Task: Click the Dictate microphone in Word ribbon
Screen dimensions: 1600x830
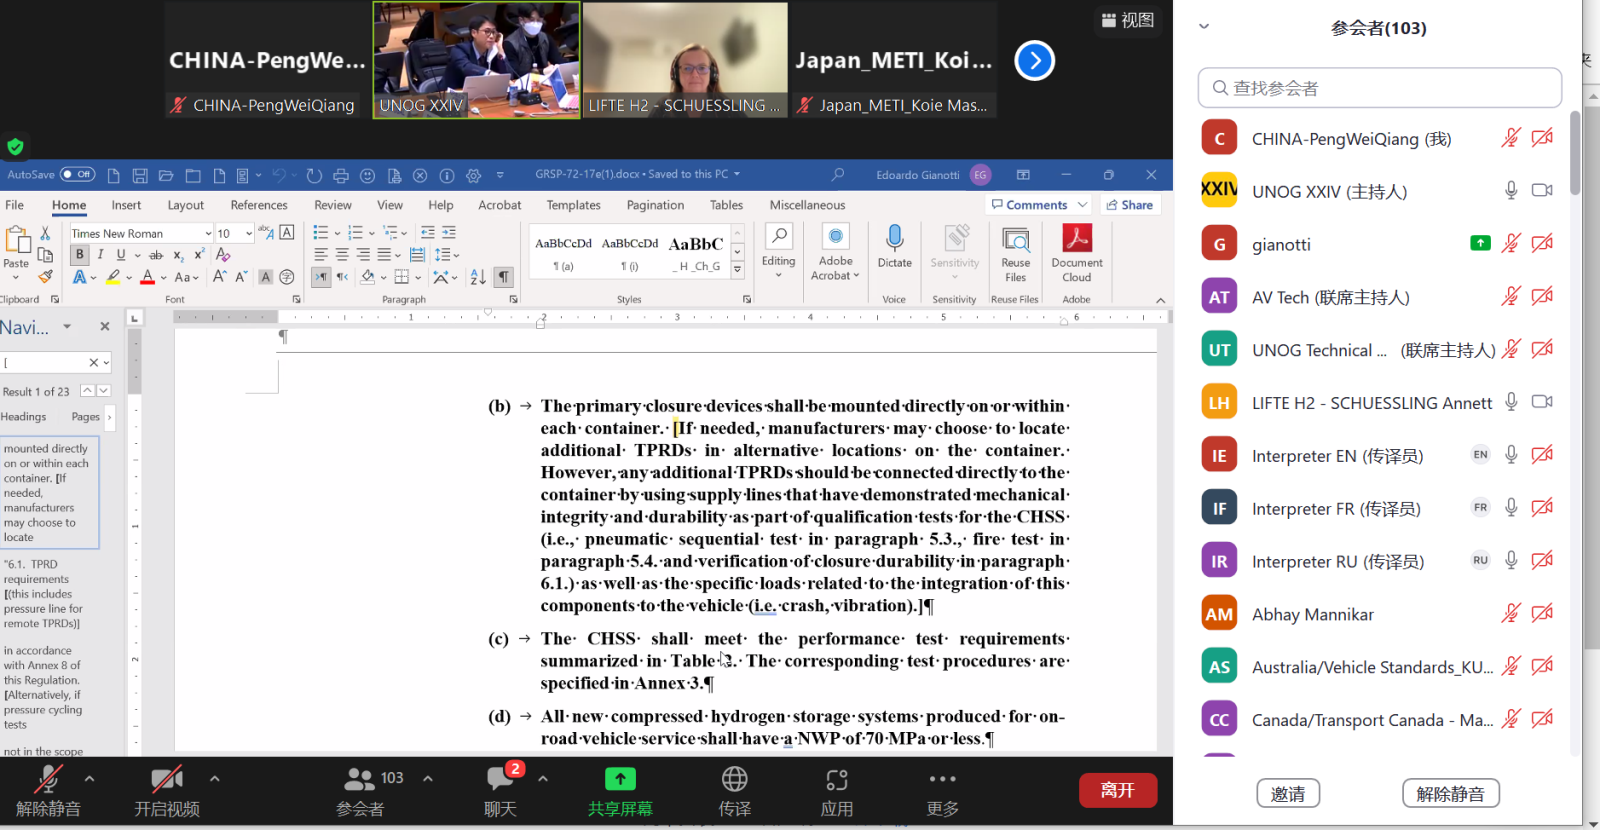Action: point(894,245)
